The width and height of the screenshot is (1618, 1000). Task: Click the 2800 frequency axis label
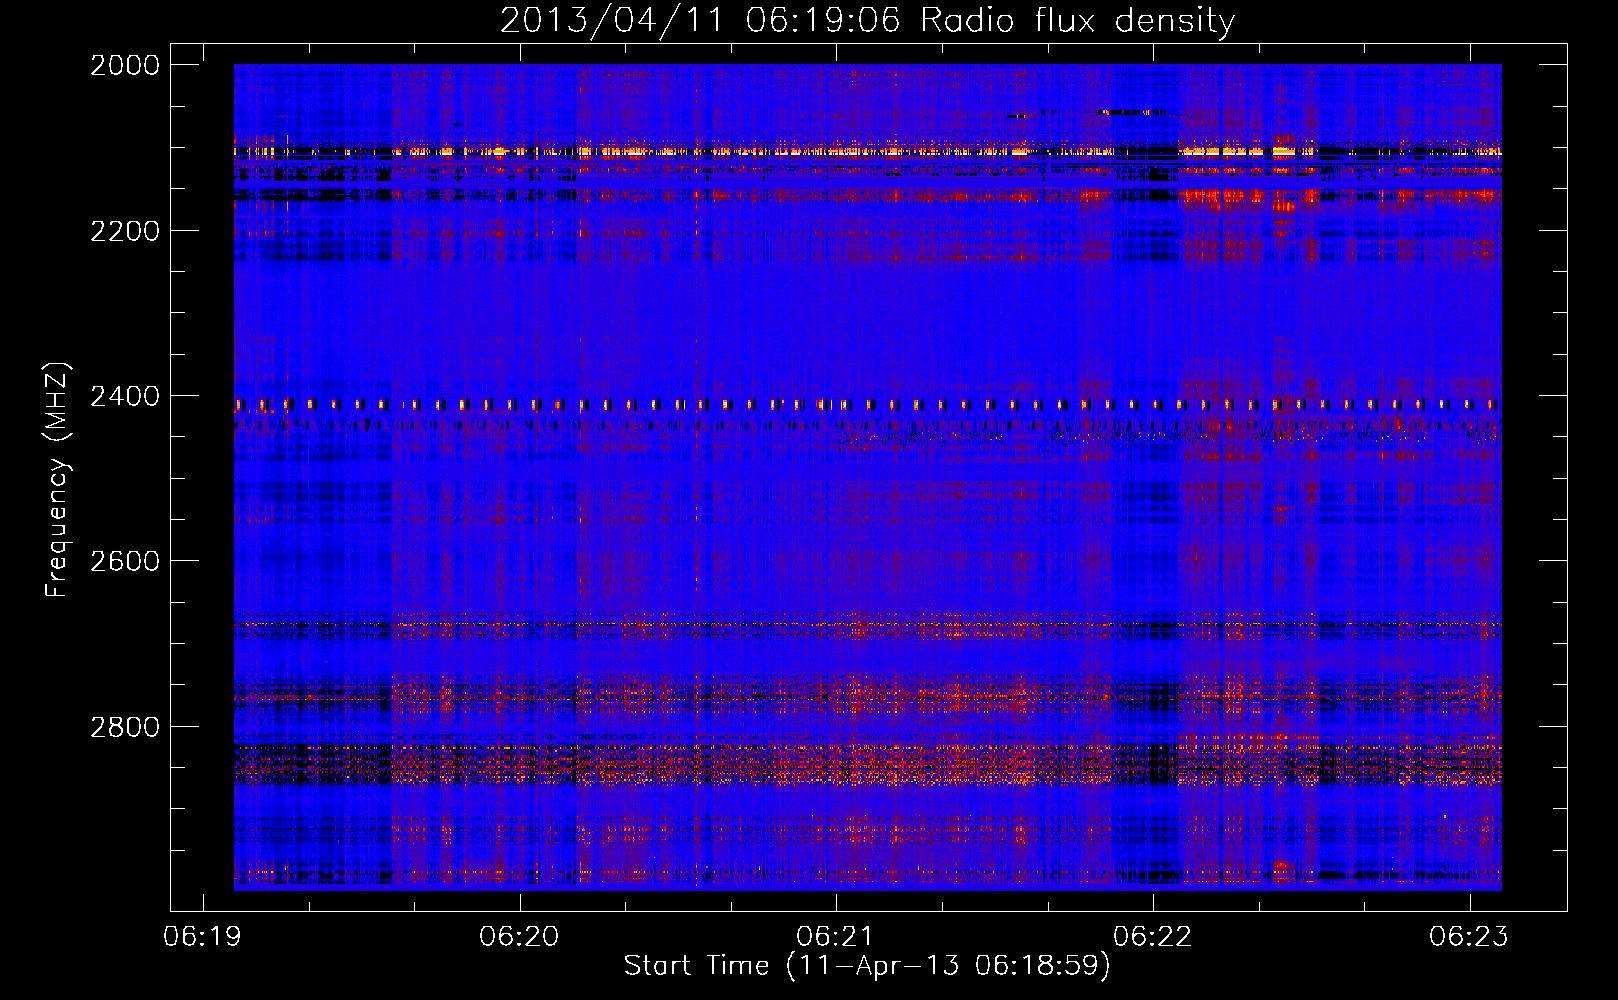point(125,726)
